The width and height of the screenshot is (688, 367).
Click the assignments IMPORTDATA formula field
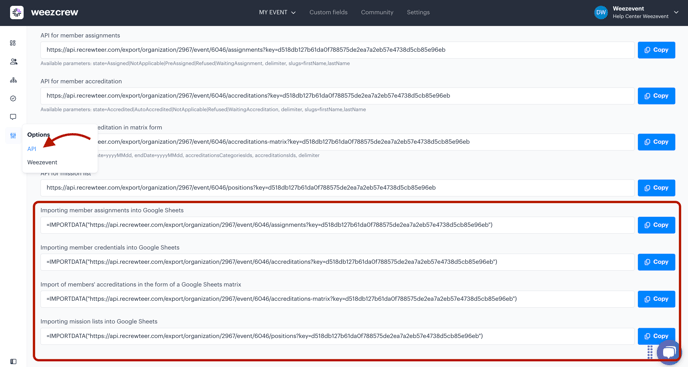click(337, 225)
